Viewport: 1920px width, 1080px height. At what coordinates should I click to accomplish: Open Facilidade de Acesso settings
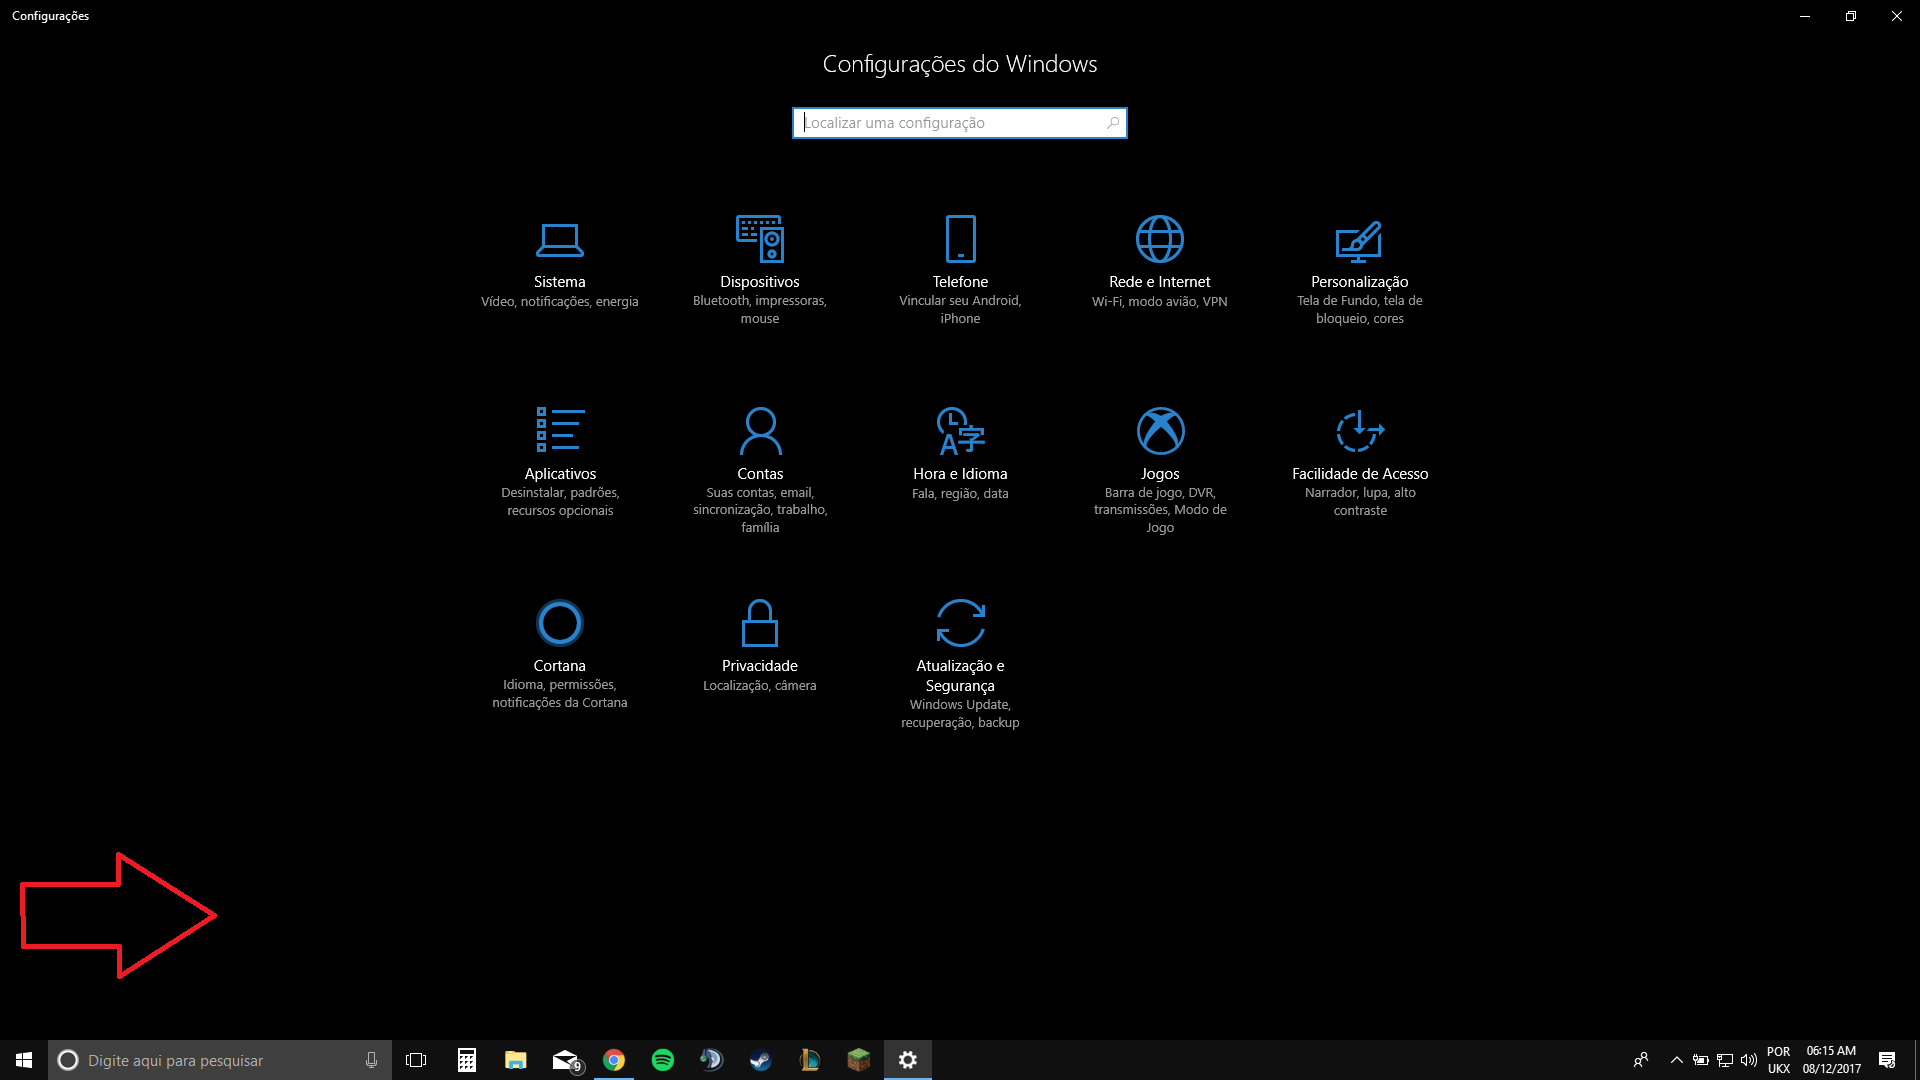tap(1360, 462)
